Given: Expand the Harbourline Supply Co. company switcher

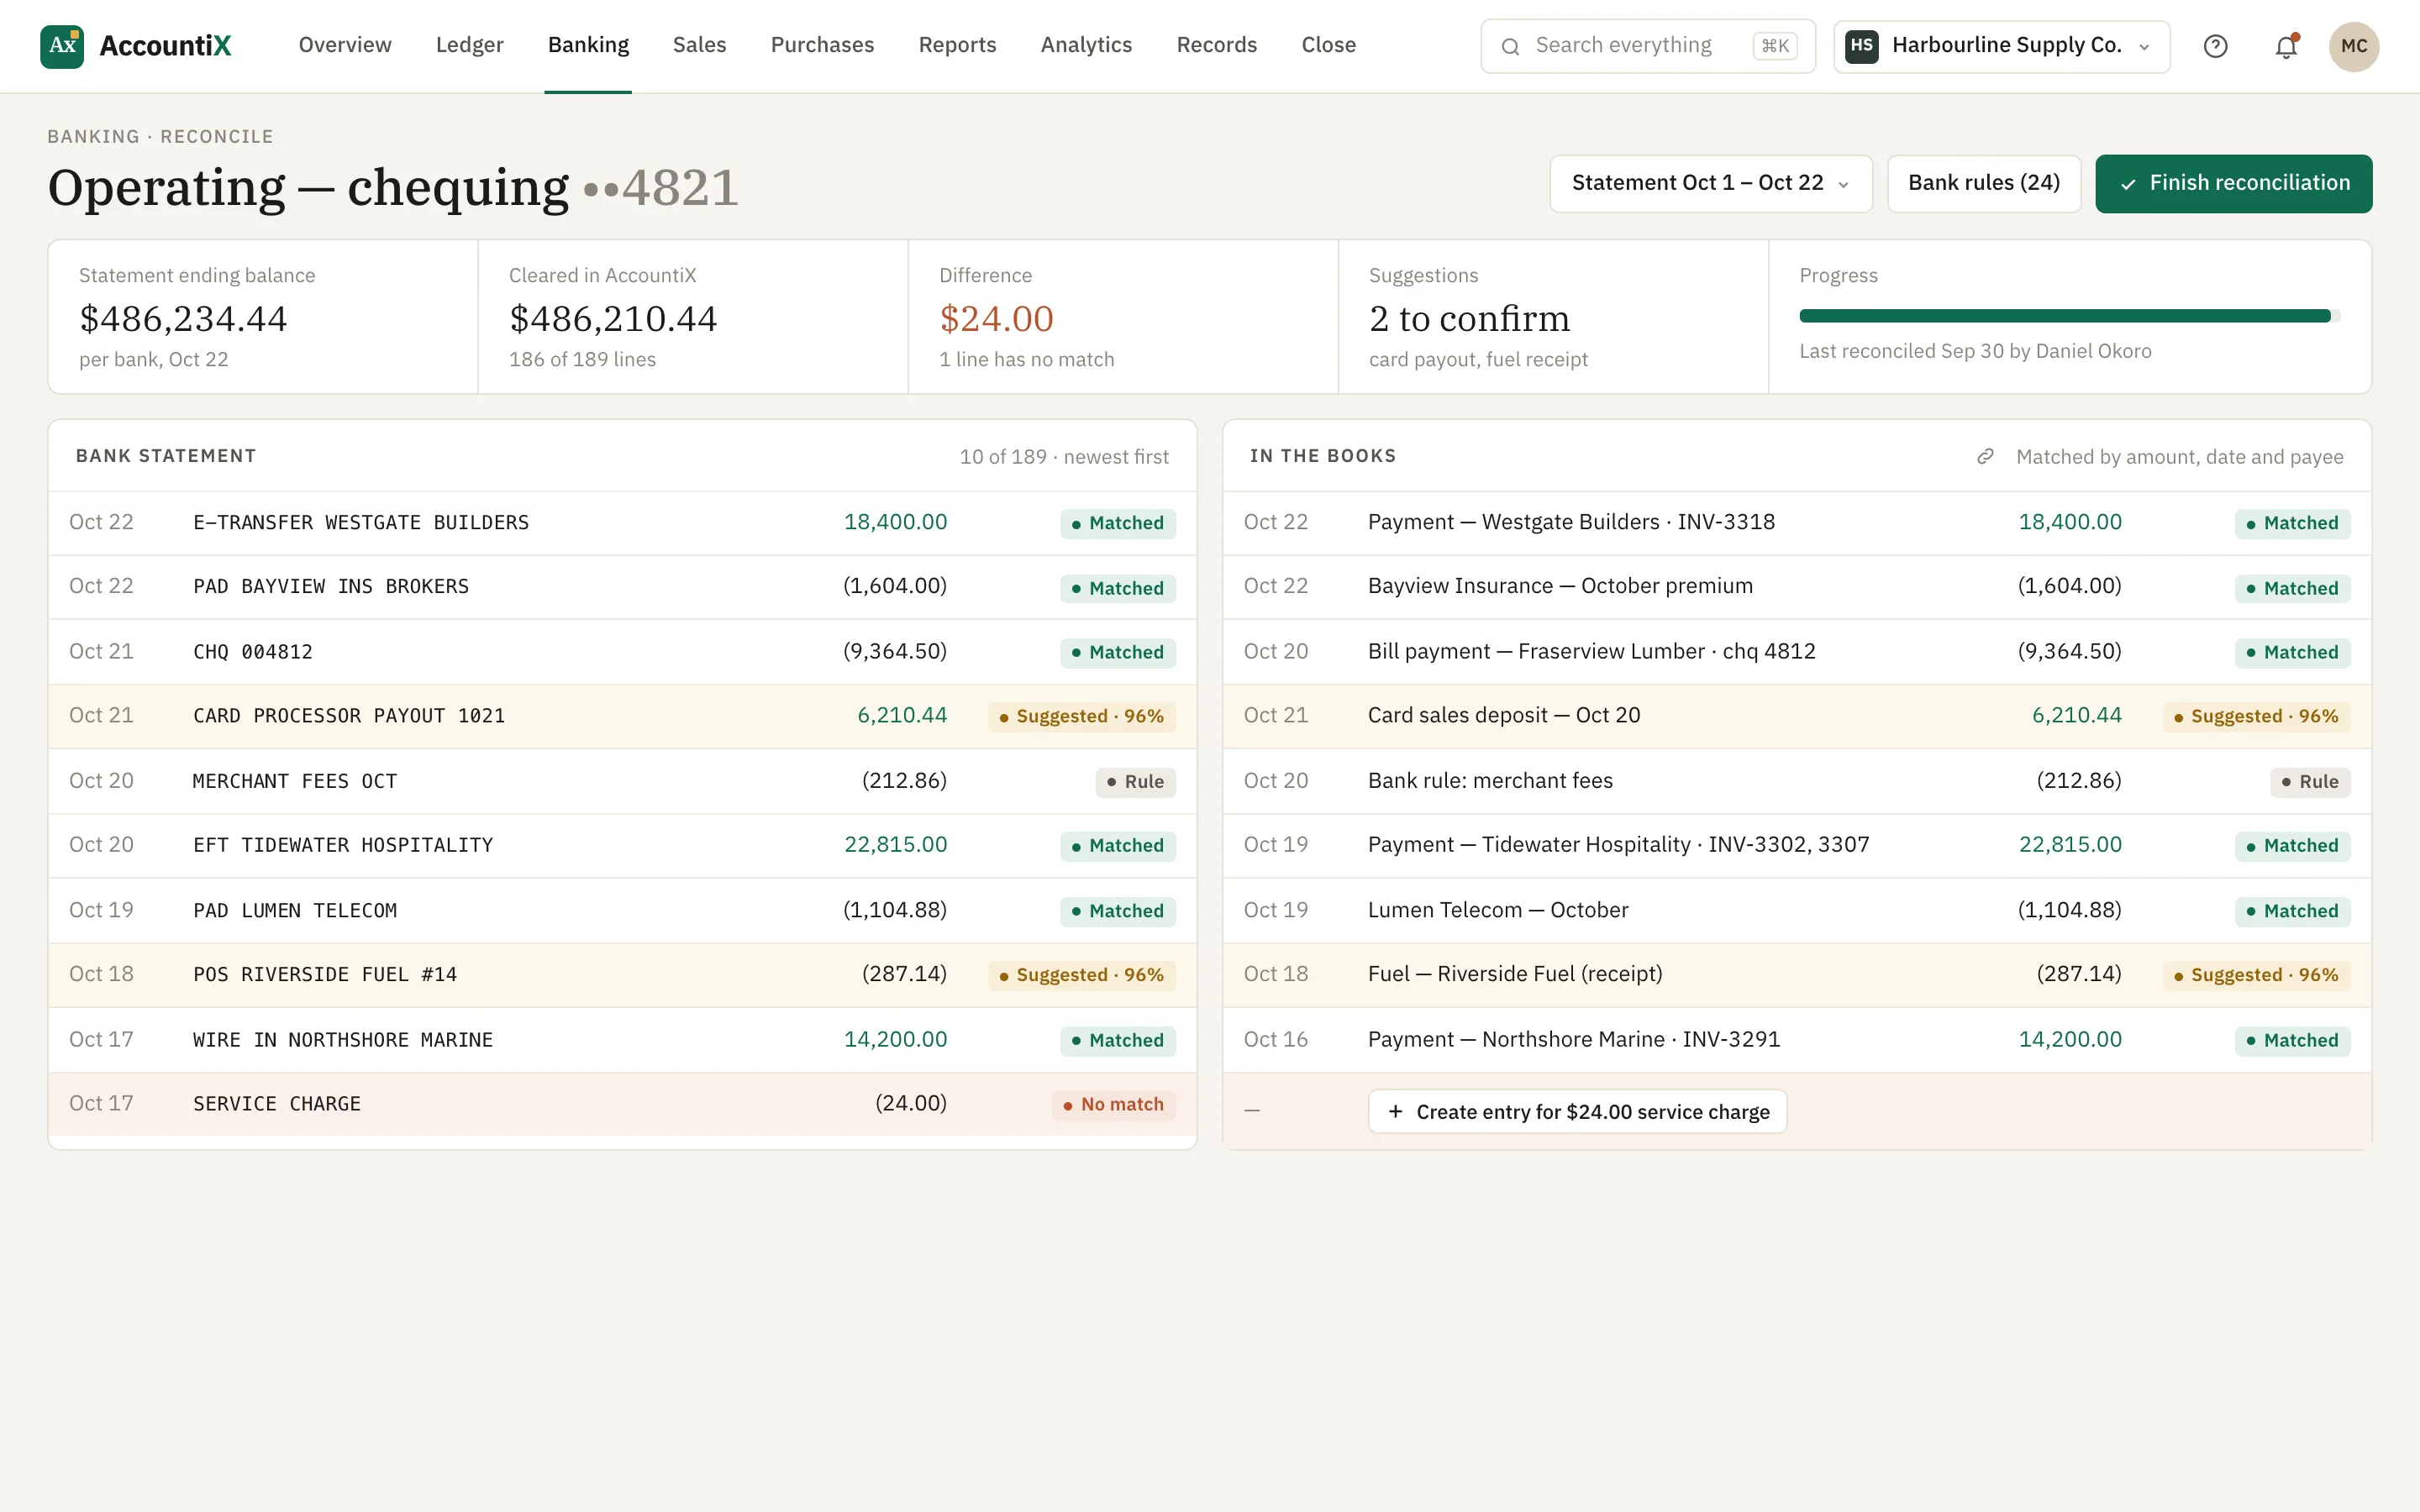Looking at the screenshot, I should tap(2001, 46).
